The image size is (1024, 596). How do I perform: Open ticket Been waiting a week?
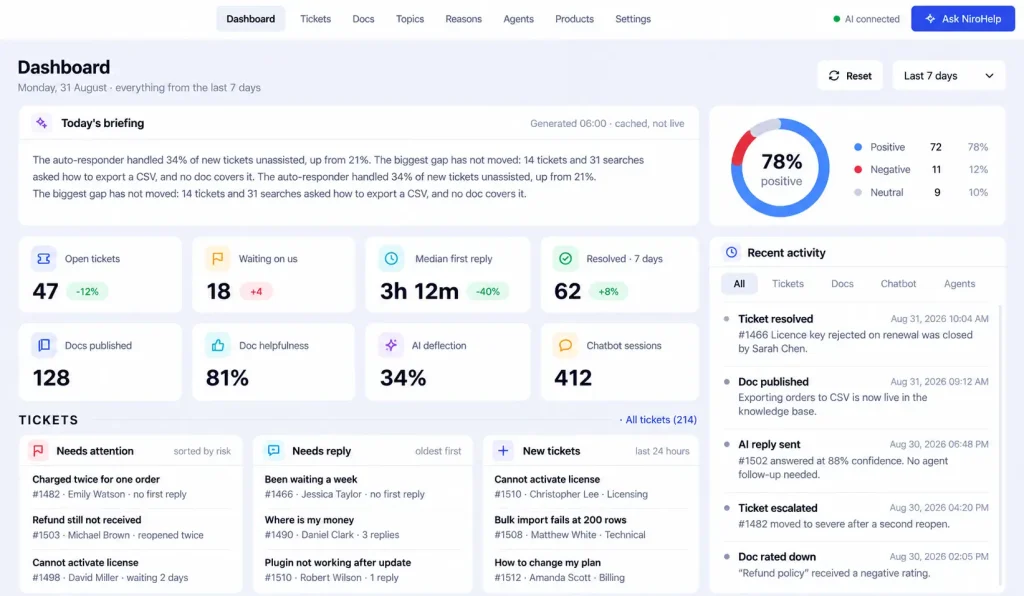pyautogui.click(x=363, y=486)
